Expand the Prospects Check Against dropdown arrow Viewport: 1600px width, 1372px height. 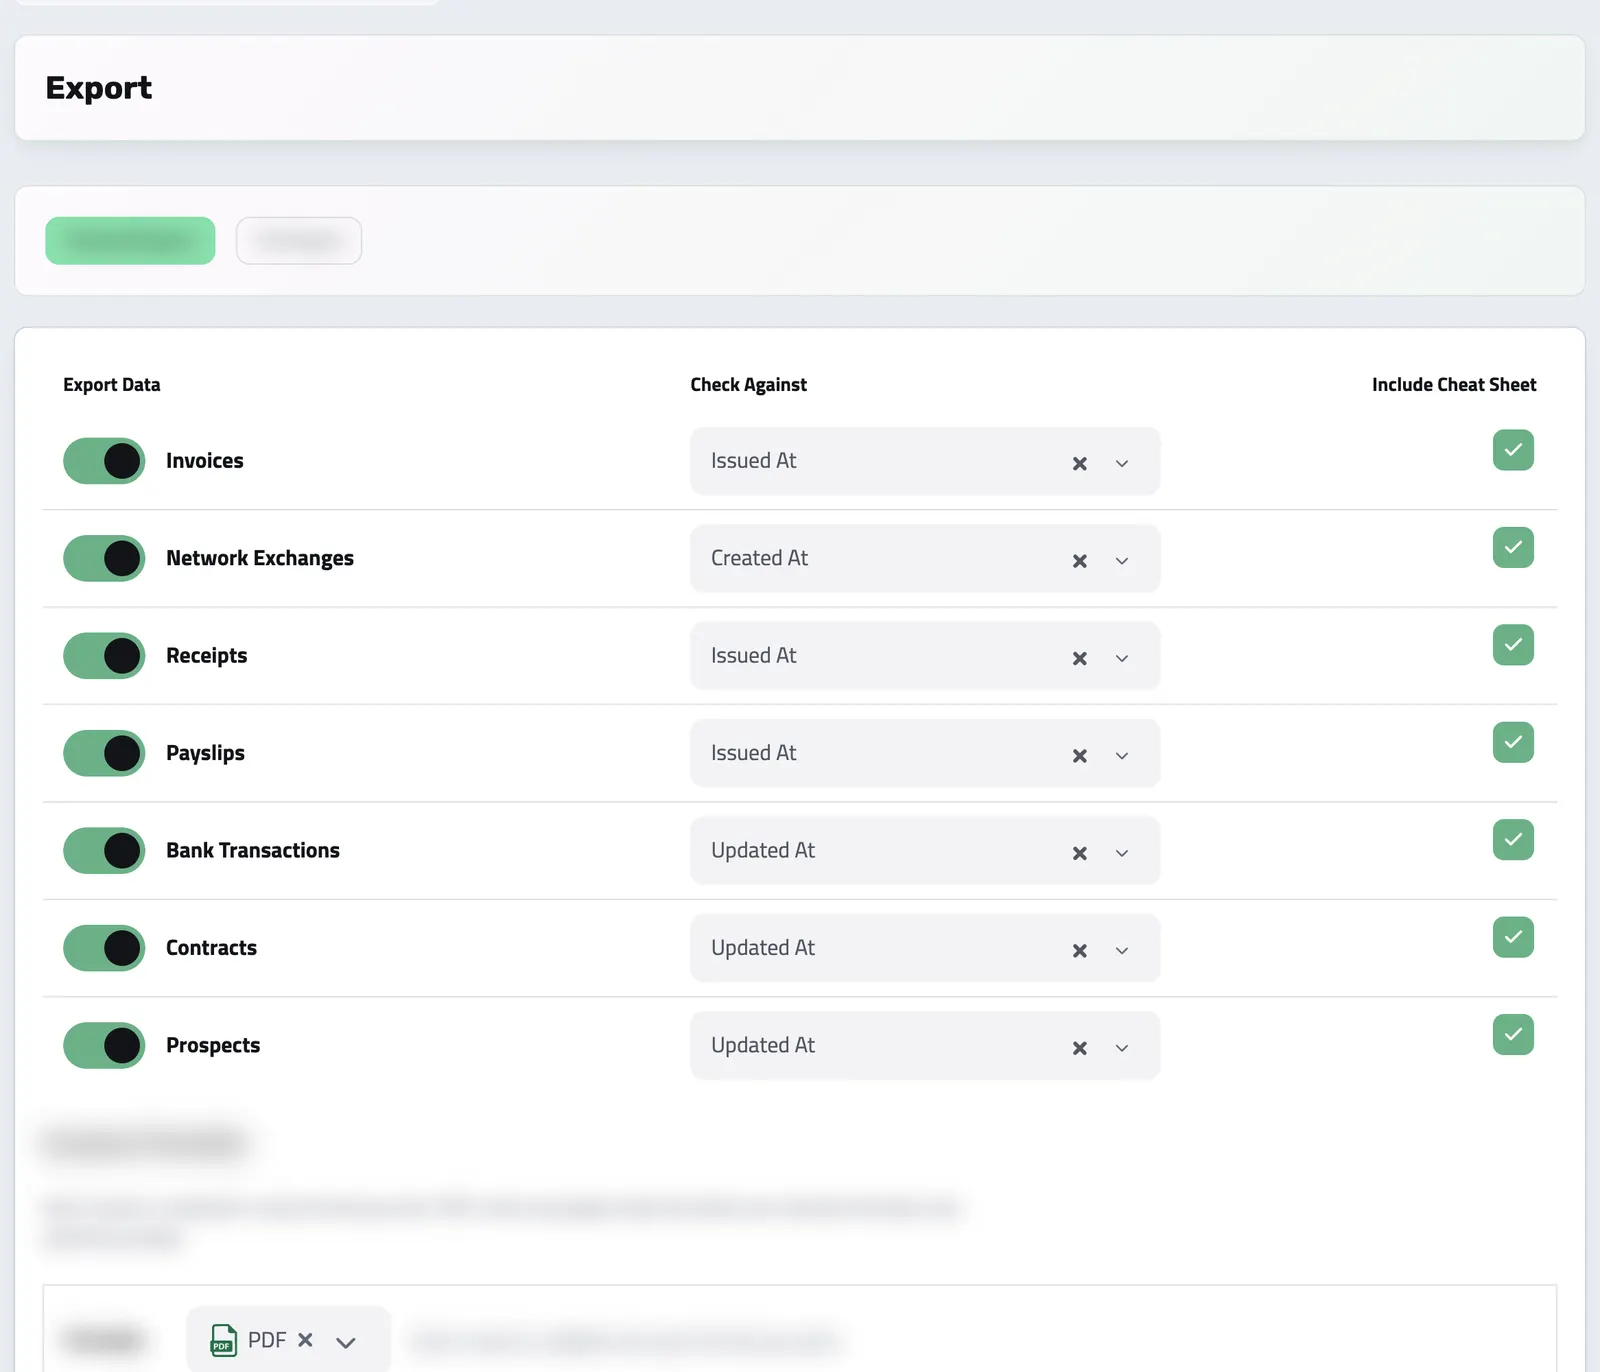tap(1122, 1048)
